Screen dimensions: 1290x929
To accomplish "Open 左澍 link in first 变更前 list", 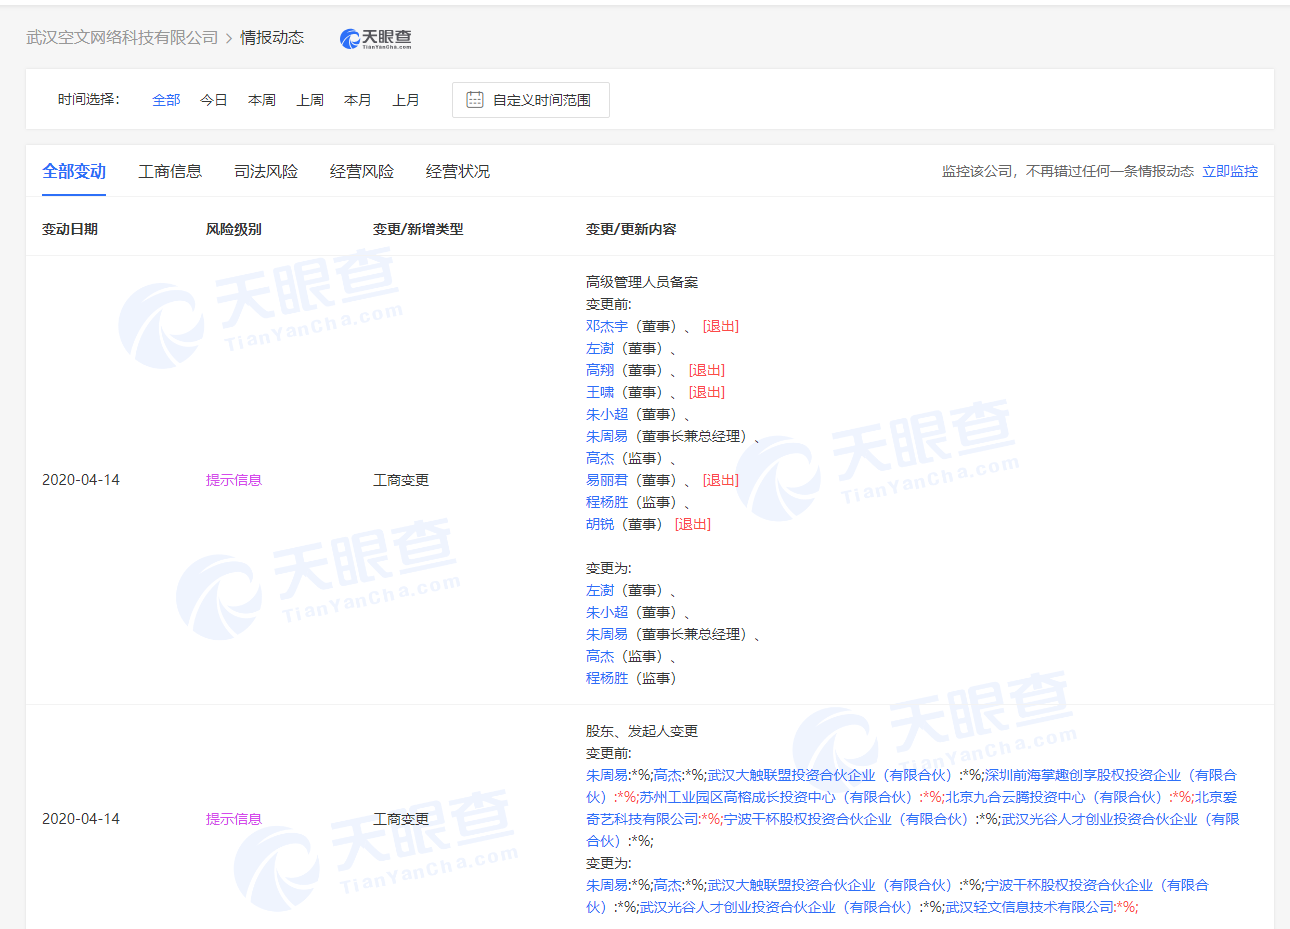I will 600,348.
